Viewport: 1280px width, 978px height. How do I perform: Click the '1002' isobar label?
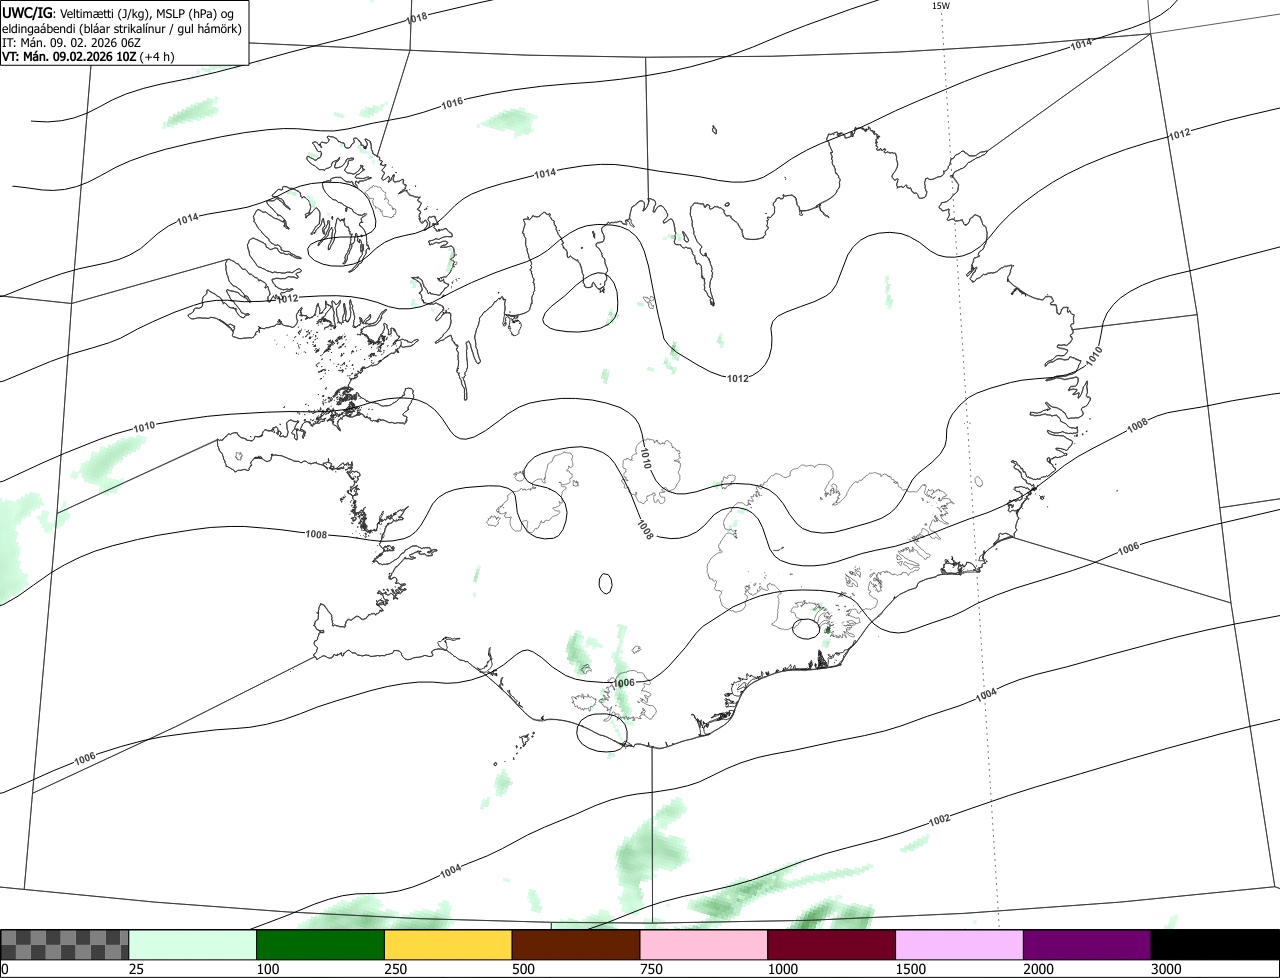(939, 820)
